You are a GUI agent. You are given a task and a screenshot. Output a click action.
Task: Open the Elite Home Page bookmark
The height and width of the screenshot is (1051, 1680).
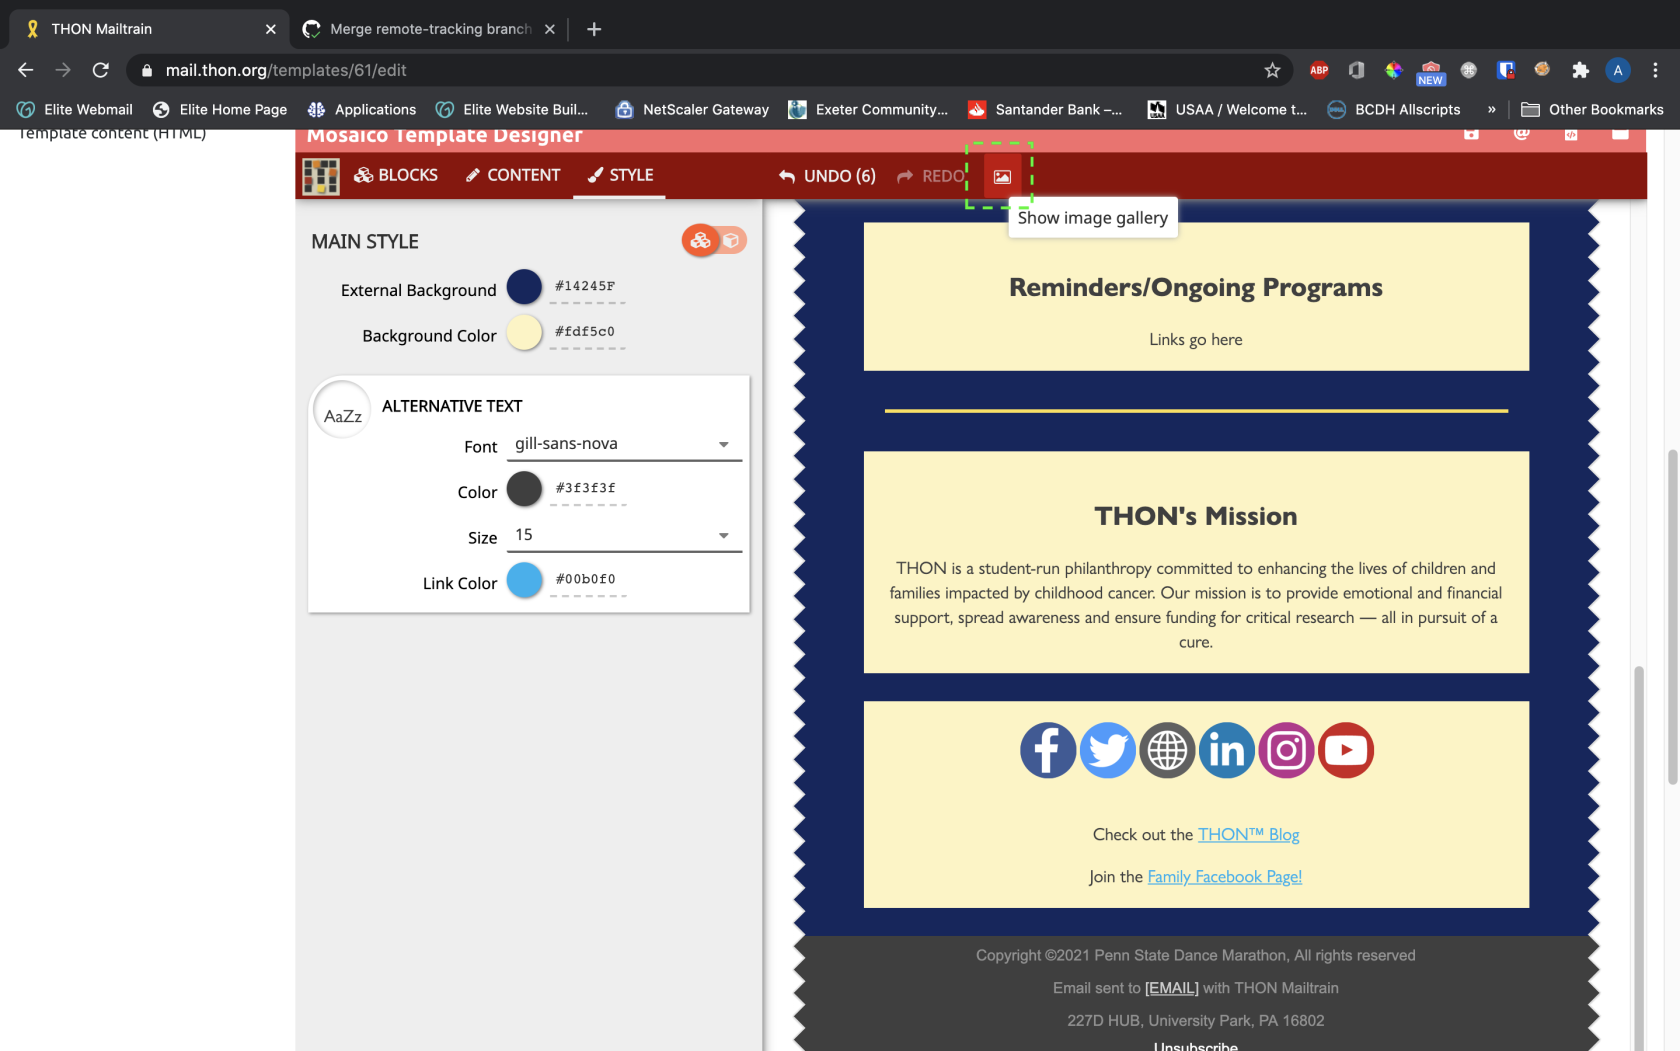(x=220, y=110)
